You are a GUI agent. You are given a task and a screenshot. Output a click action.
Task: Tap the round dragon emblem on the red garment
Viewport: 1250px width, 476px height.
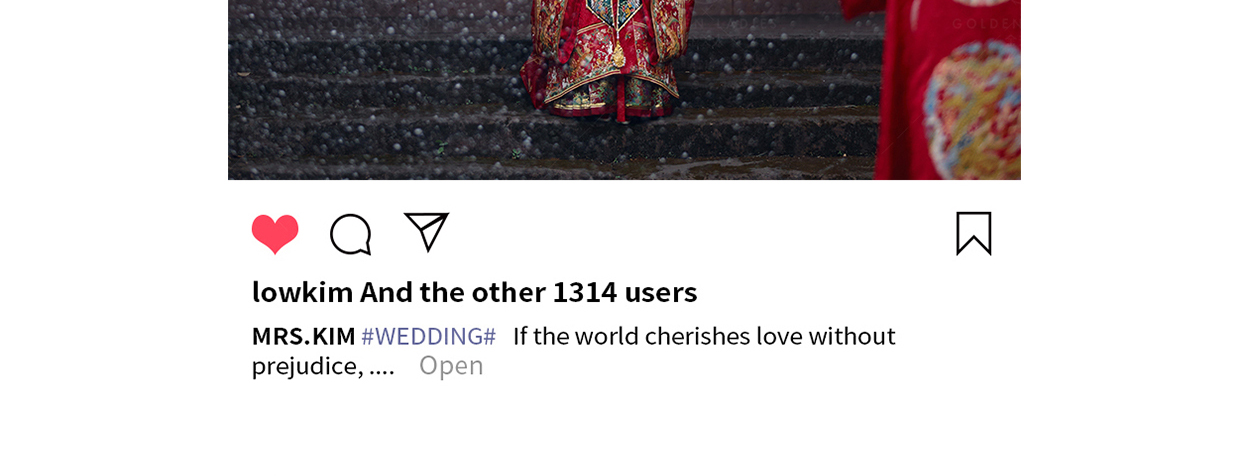(971, 108)
